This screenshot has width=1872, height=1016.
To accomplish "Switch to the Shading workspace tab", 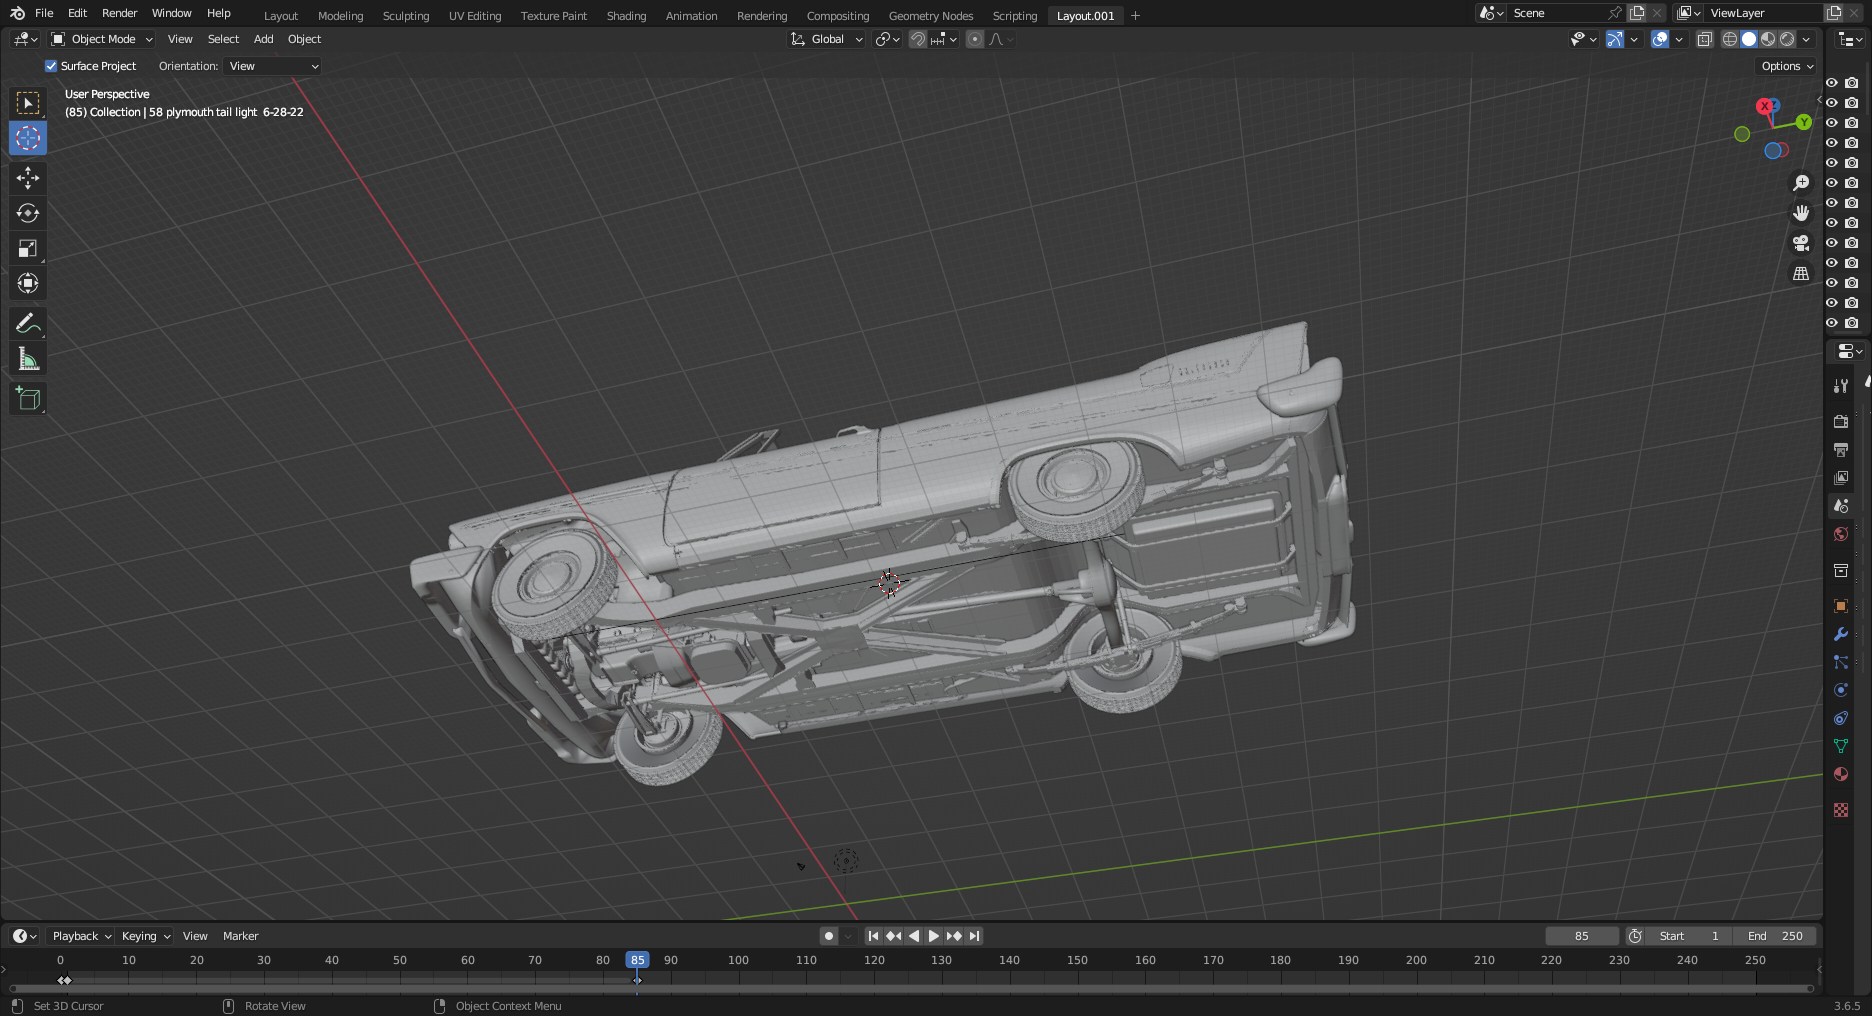I will (626, 16).
